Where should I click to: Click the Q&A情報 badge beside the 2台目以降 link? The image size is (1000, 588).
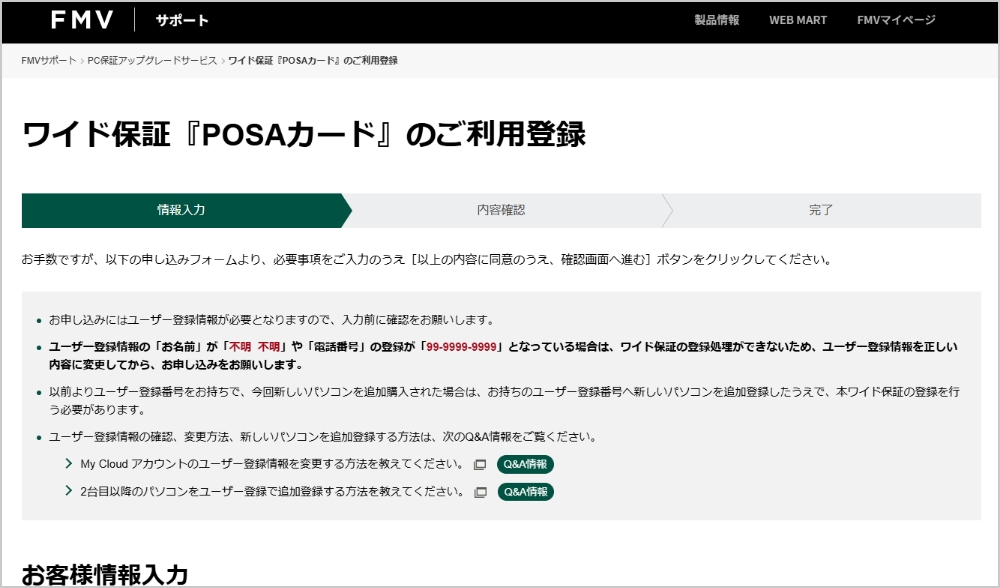click(525, 492)
